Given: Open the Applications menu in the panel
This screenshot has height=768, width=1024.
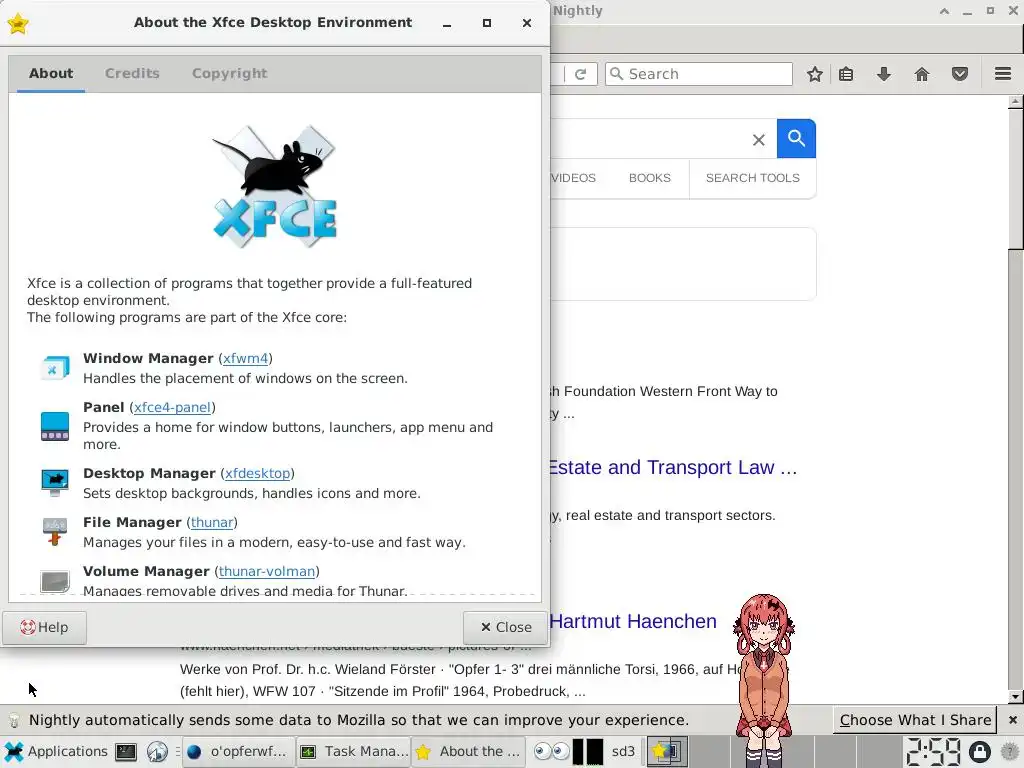Looking at the screenshot, I should point(56,752).
